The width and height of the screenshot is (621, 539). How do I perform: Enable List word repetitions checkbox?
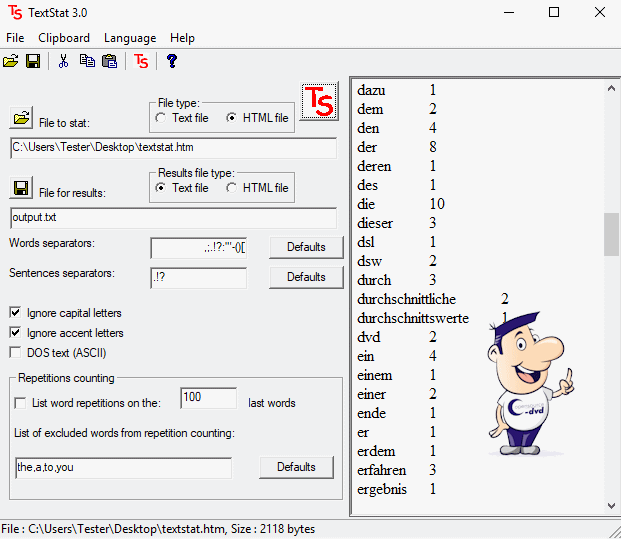[22, 403]
